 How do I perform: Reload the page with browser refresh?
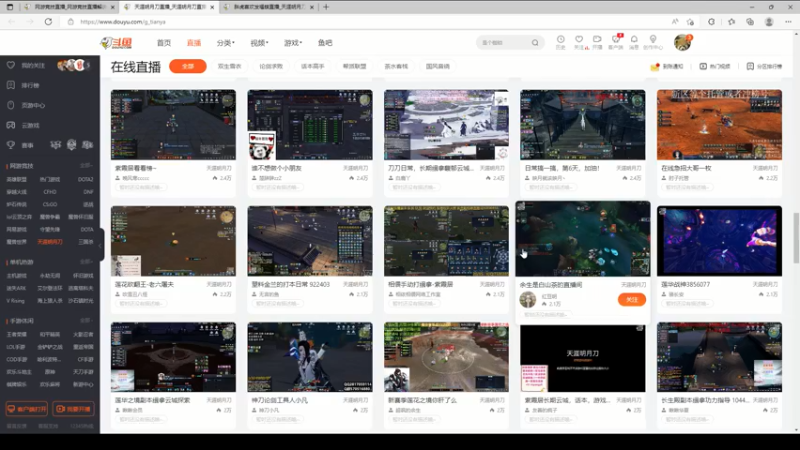coord(48,22)
